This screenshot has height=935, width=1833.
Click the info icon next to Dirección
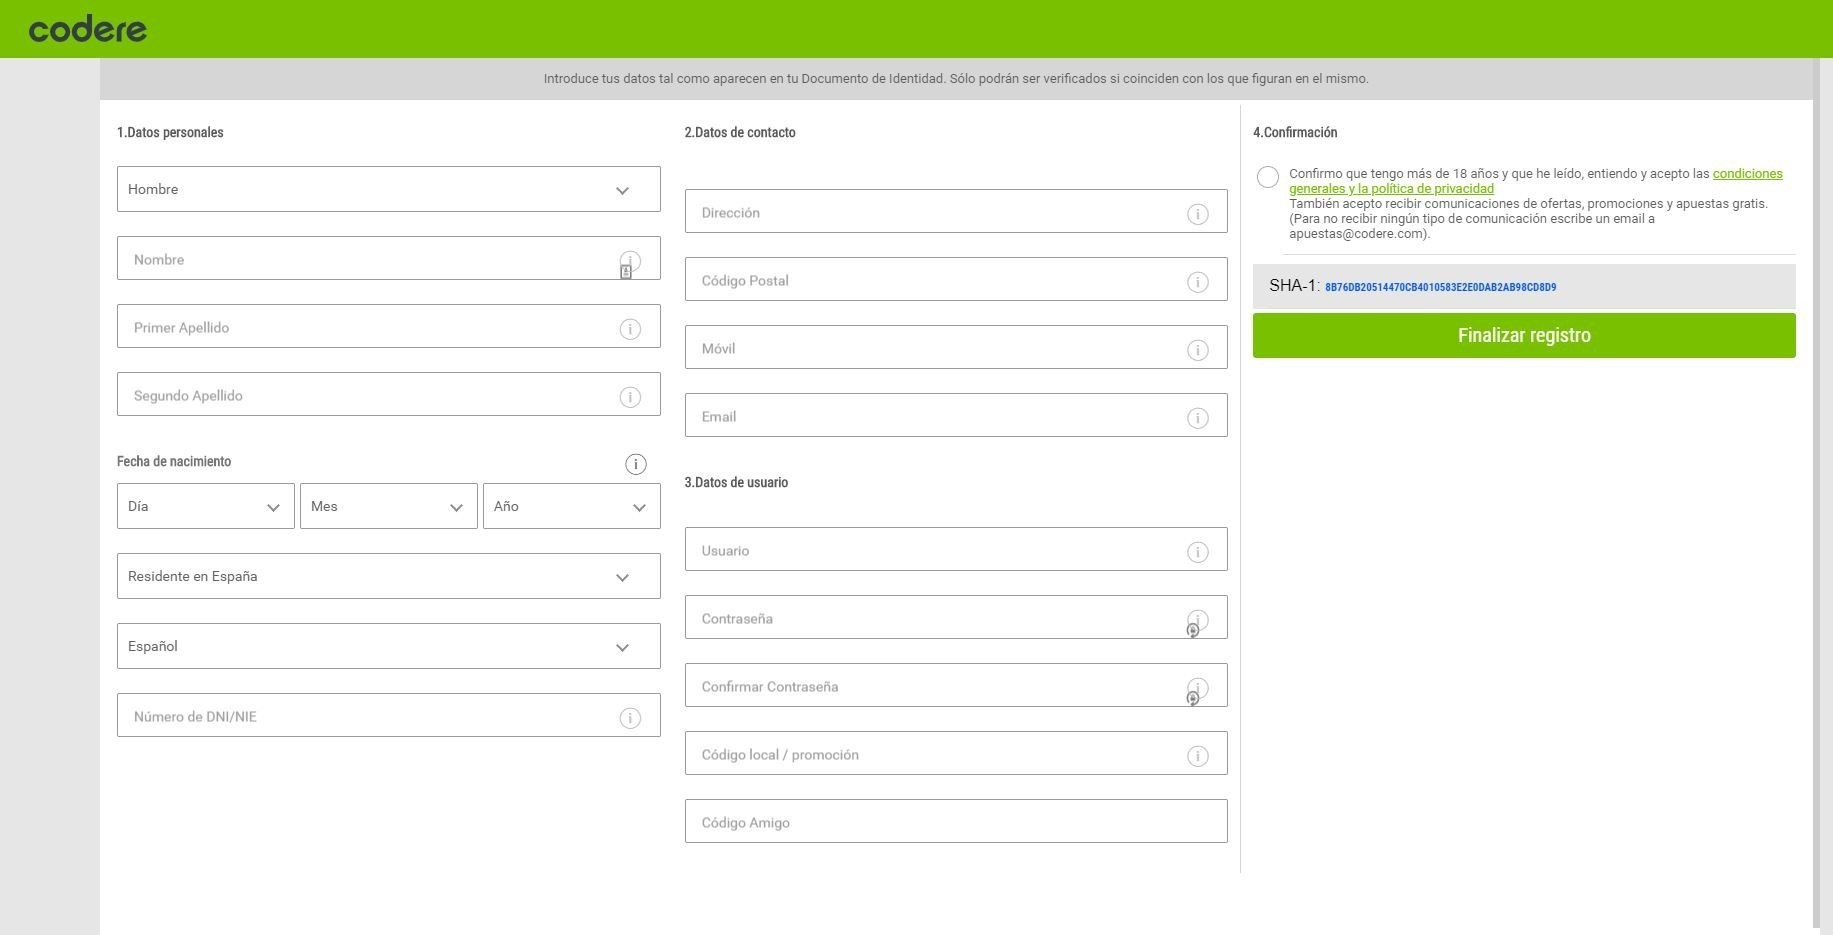click(x=1197, y=213)
